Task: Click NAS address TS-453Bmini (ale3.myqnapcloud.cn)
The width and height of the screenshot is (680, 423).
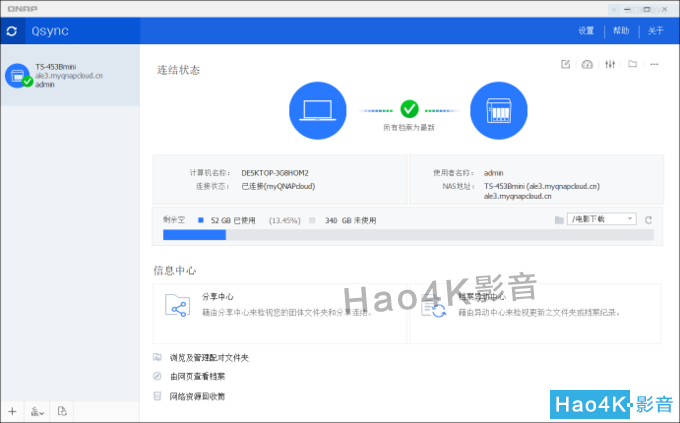Action: click(x=542, y=186)
